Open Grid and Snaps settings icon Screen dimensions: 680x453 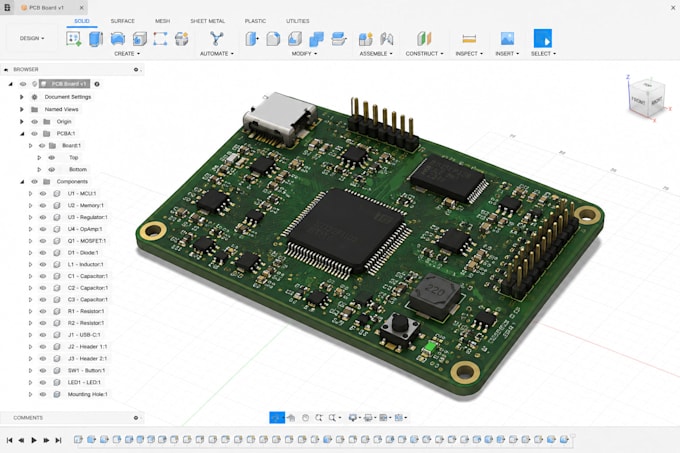tap(383, 417)
